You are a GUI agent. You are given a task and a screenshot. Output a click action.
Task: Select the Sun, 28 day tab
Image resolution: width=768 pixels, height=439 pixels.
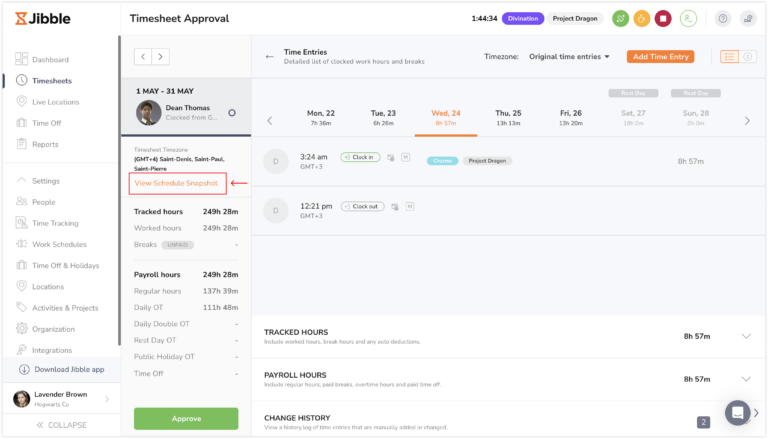click(x=696, y=118)
